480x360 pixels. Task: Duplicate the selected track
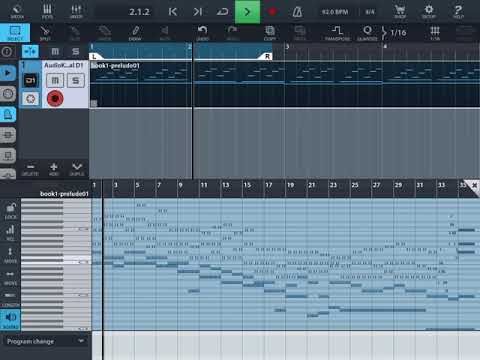coord(77,169)
